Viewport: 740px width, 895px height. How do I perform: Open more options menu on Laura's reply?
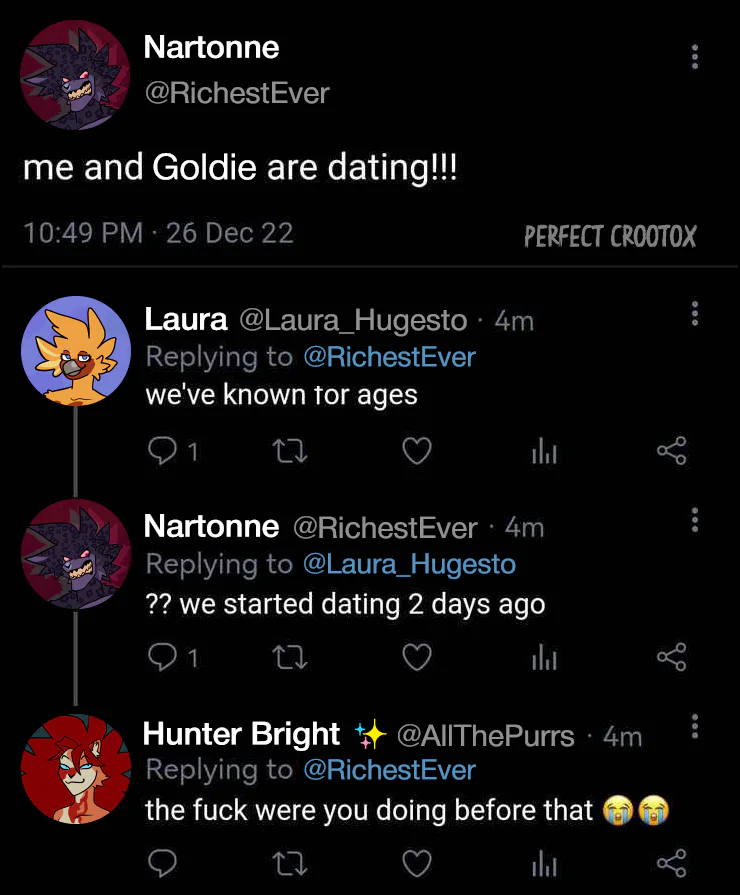[x=694, y=314]
